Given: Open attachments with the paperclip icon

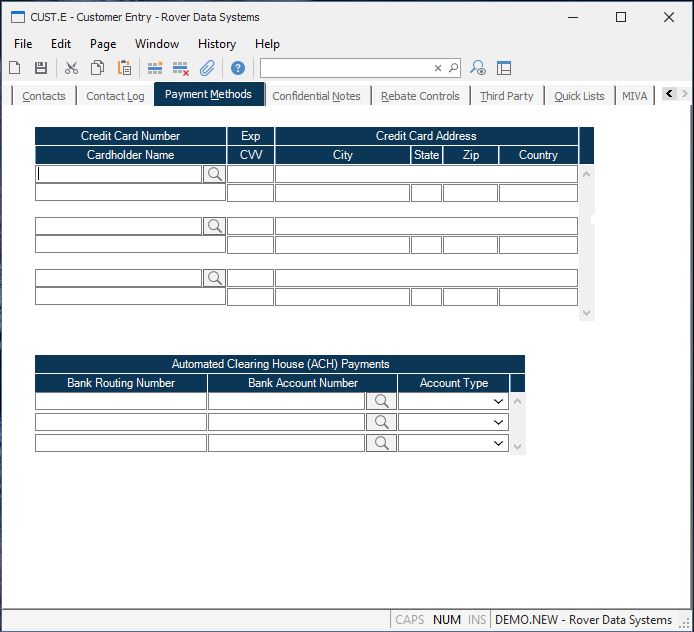Looking at the screenshot, I should point(207,68).
